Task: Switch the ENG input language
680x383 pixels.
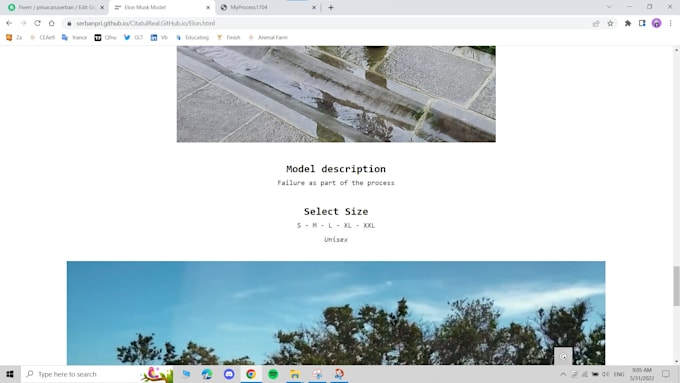Action: pyautogui.click(x=619, y=374)
